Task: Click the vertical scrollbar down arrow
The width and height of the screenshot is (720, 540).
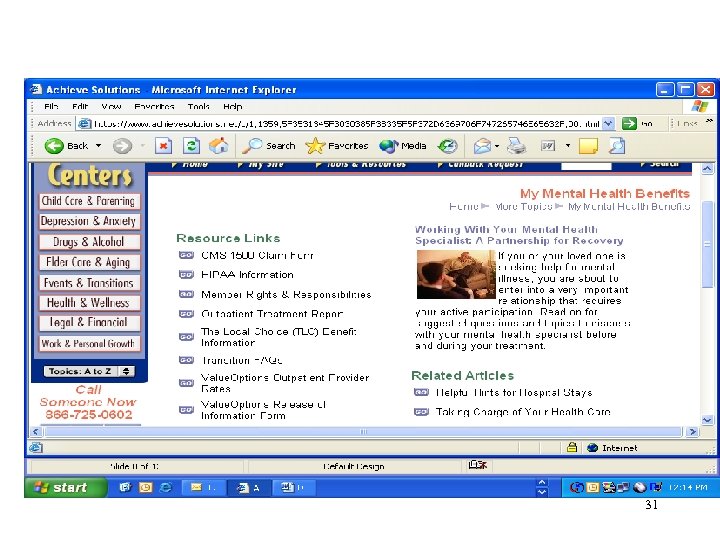Action: point(707,419)
